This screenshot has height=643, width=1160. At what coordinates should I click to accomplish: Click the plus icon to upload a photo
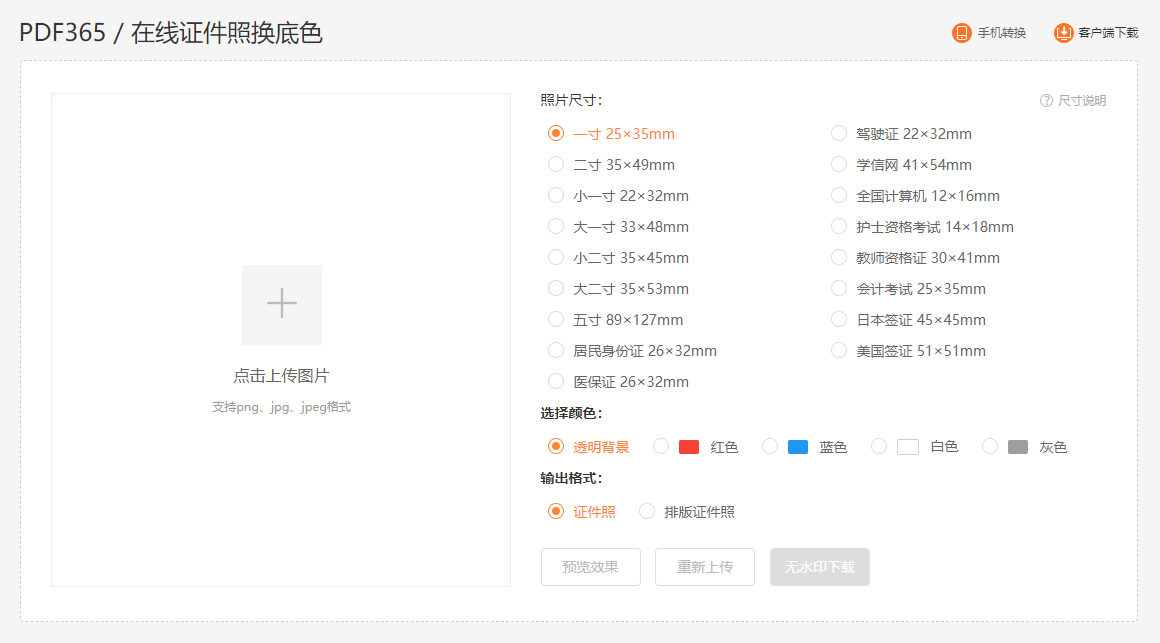pyautogui.click(x=281, y=302)
